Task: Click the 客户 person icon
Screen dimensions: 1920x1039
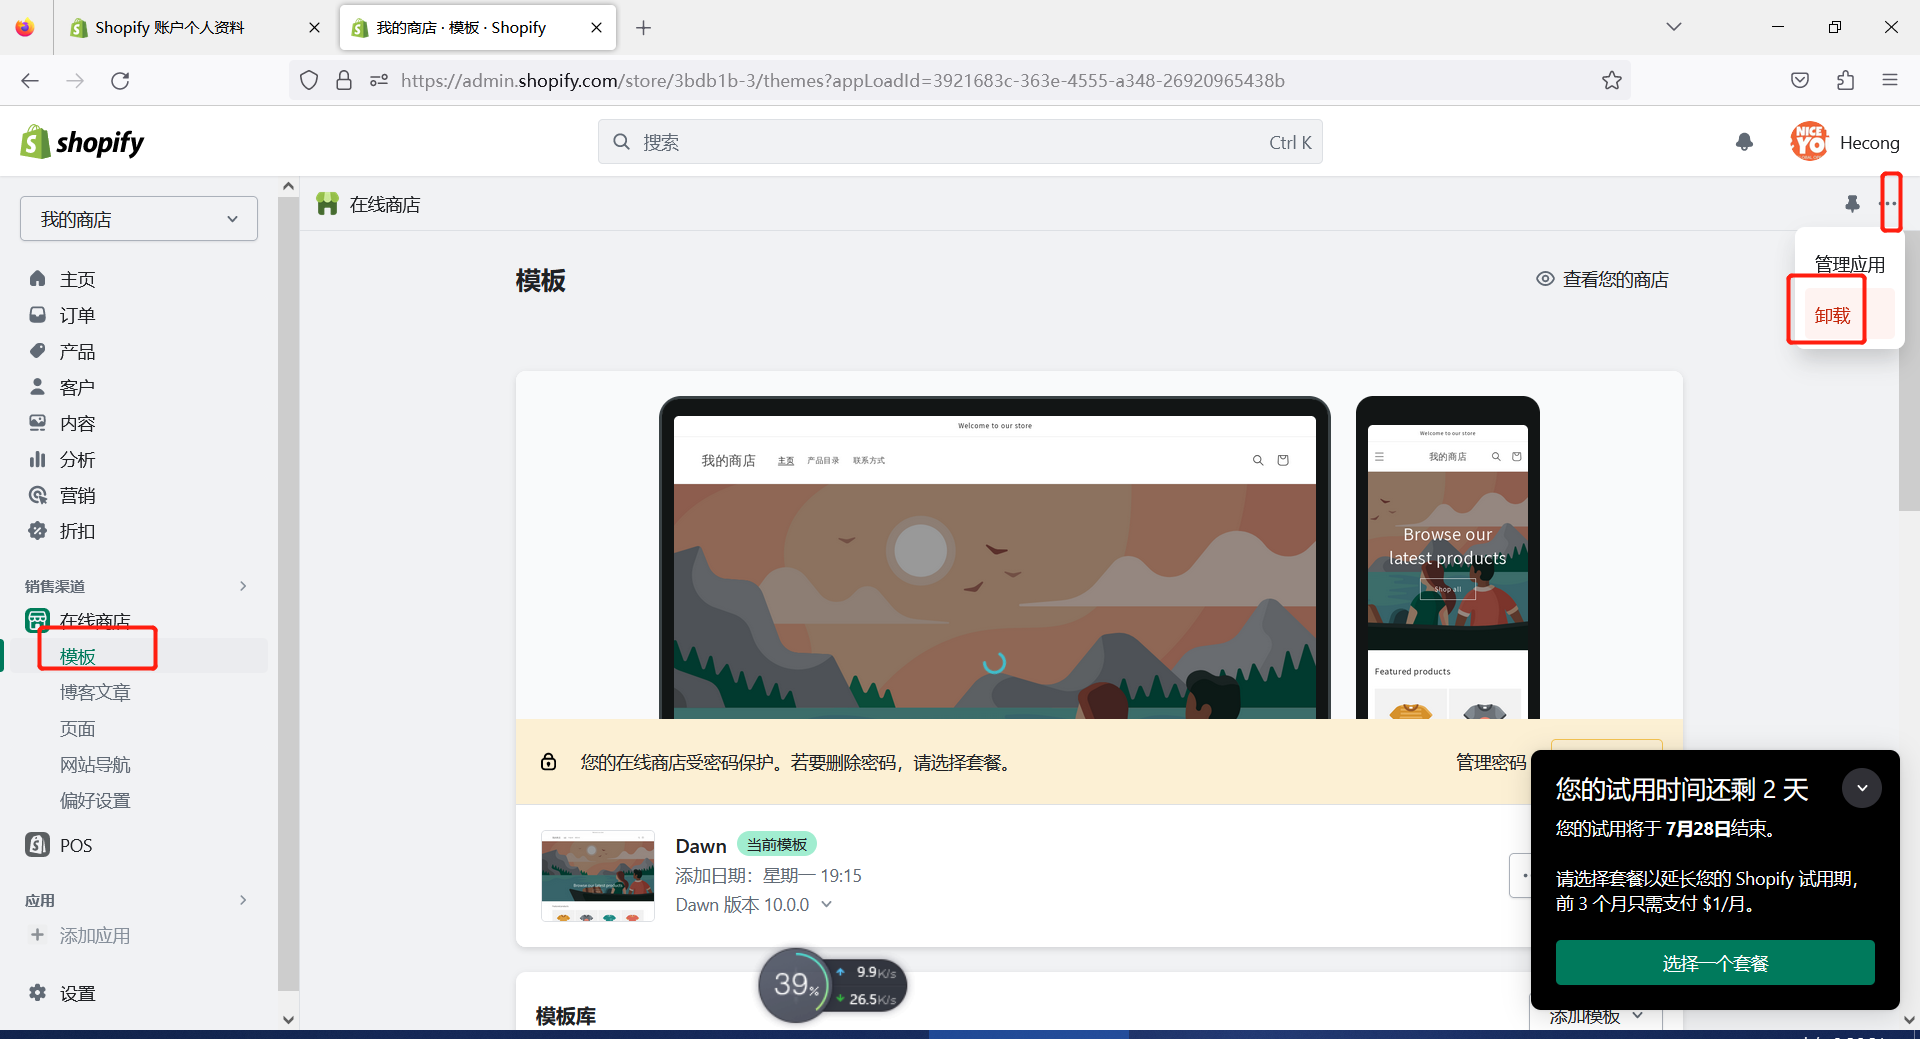Action: pos(38,386)
